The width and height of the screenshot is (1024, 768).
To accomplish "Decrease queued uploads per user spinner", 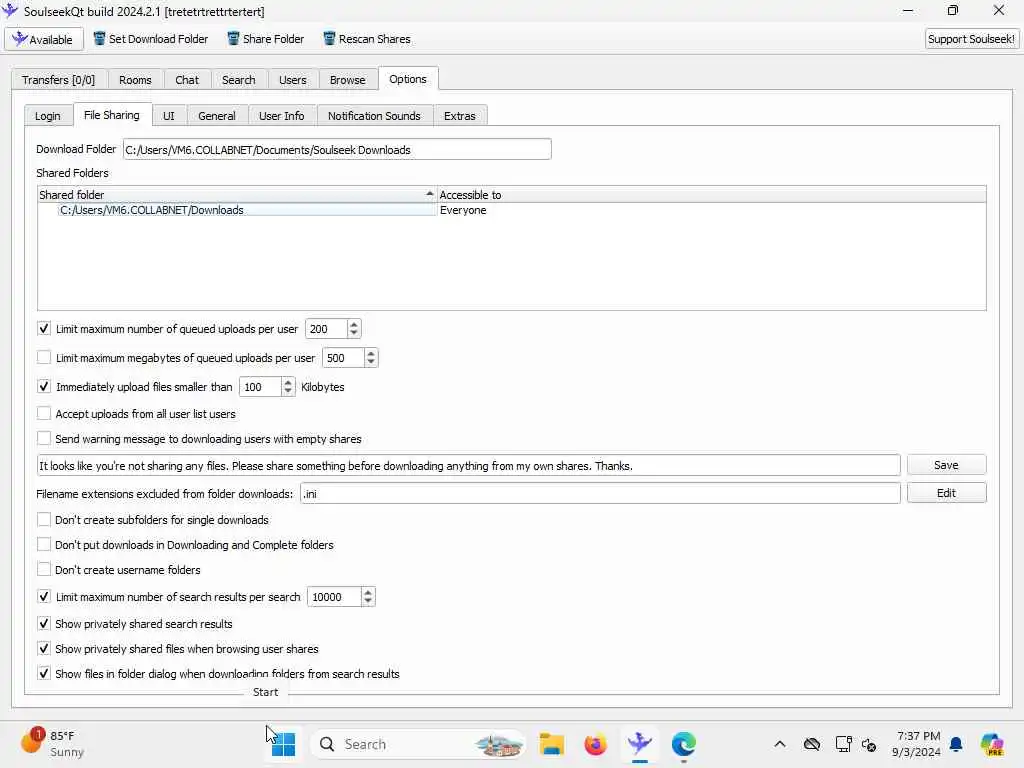I will [x=353, y=333].
